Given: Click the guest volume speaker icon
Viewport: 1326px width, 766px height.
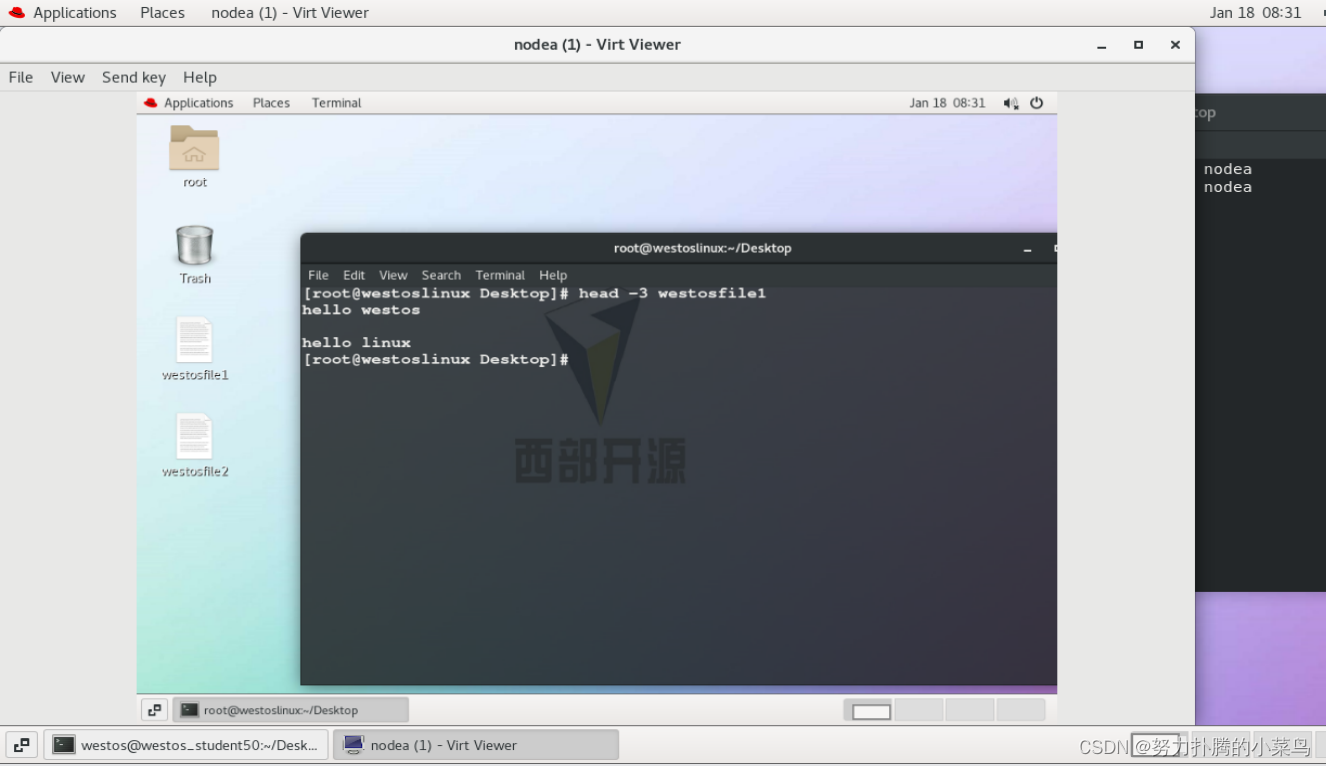Looking at the screenshot, I should (x=1011, y=103).
